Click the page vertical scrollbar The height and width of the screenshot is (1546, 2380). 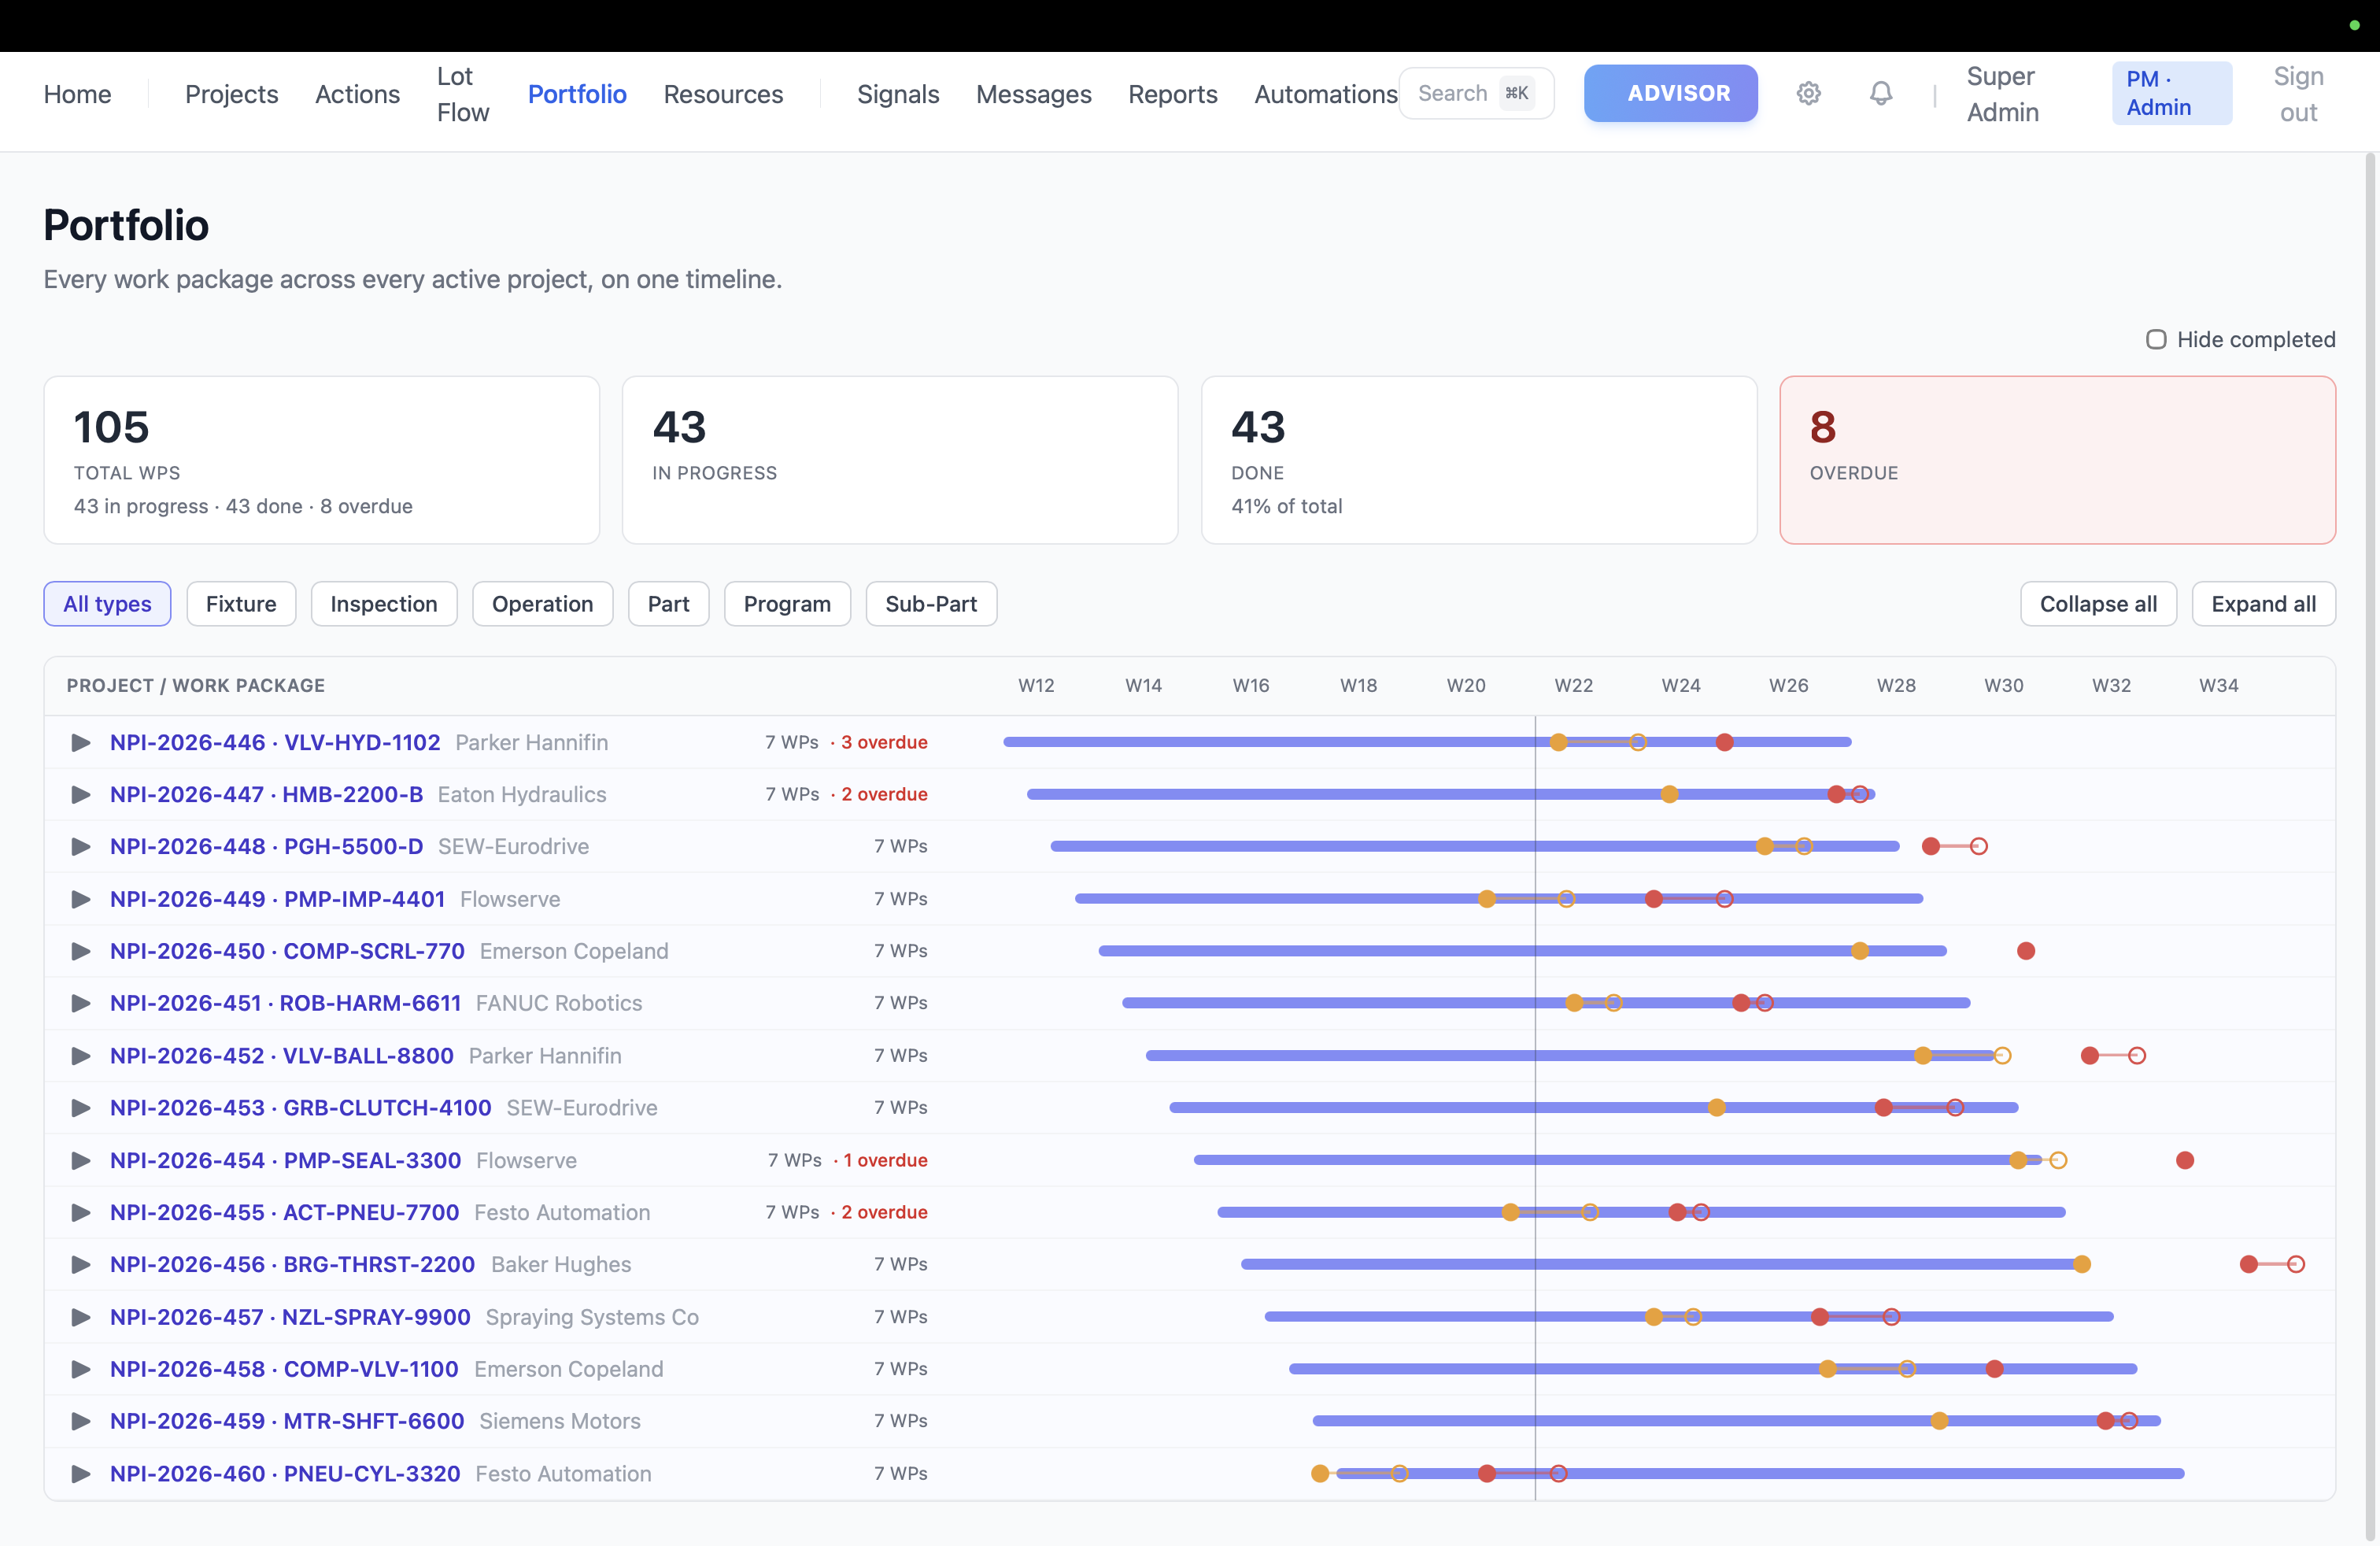[2370, 848]
